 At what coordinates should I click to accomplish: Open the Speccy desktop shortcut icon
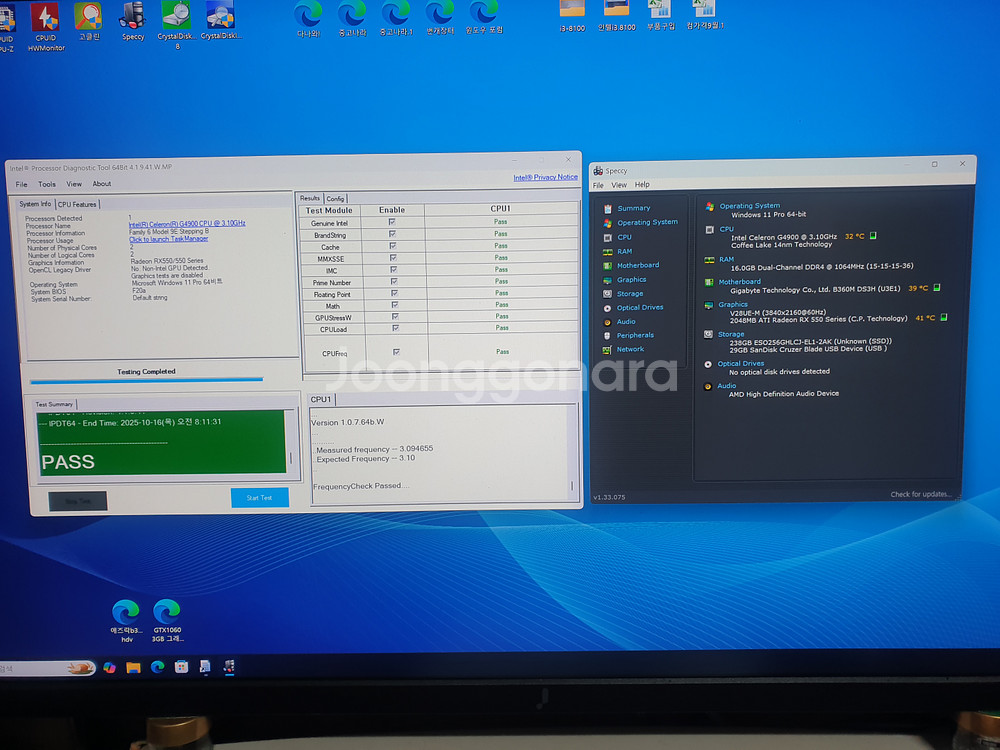(x=132, y=17)
